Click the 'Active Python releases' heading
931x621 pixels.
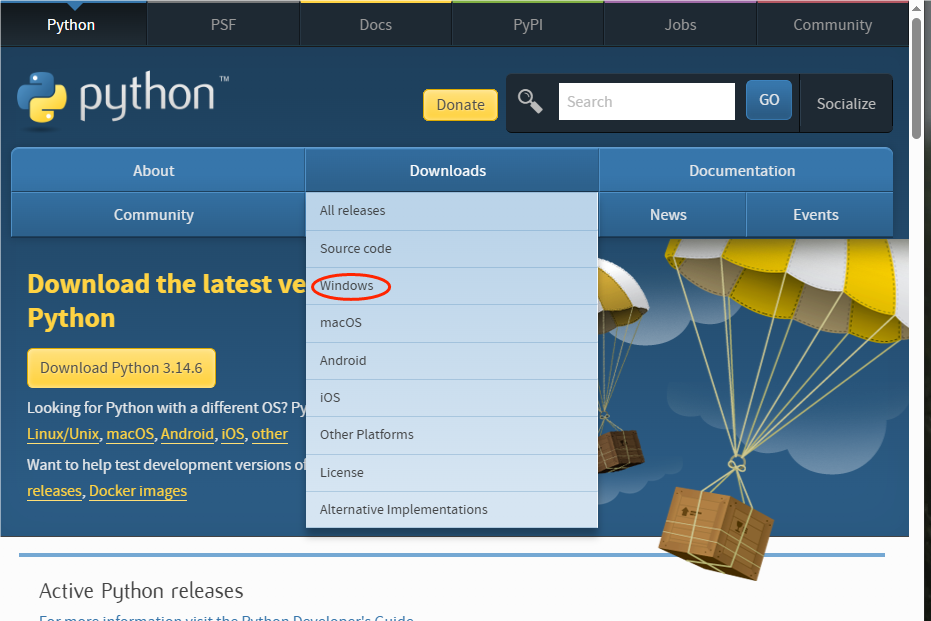click(141, 591)
